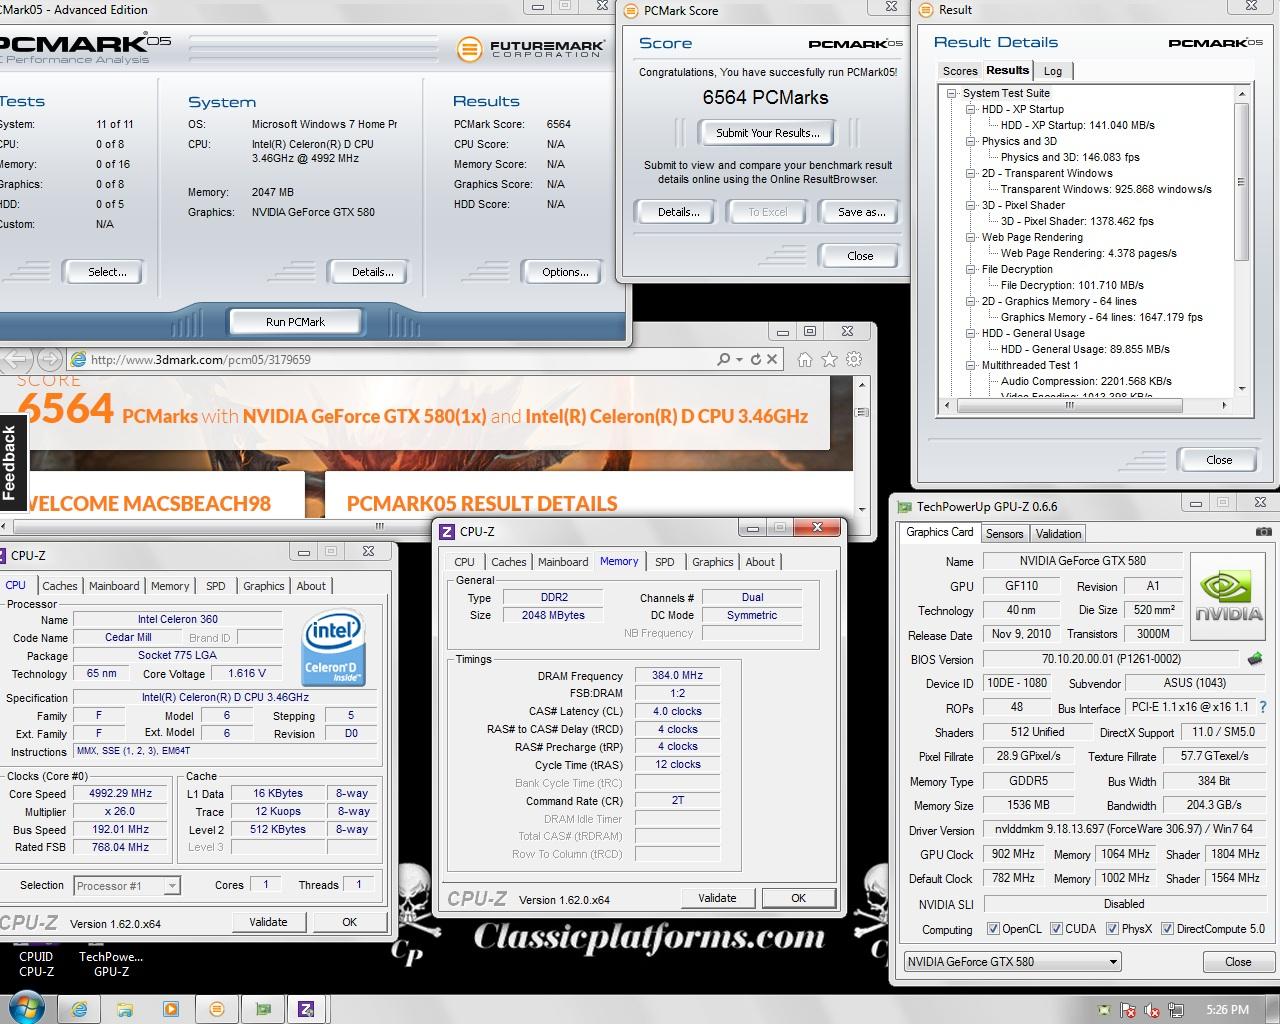1280x1024 pixels.
Task: Take a GPU-Z screenshot via the camera icon
Action: click(x=1263, y=532)
